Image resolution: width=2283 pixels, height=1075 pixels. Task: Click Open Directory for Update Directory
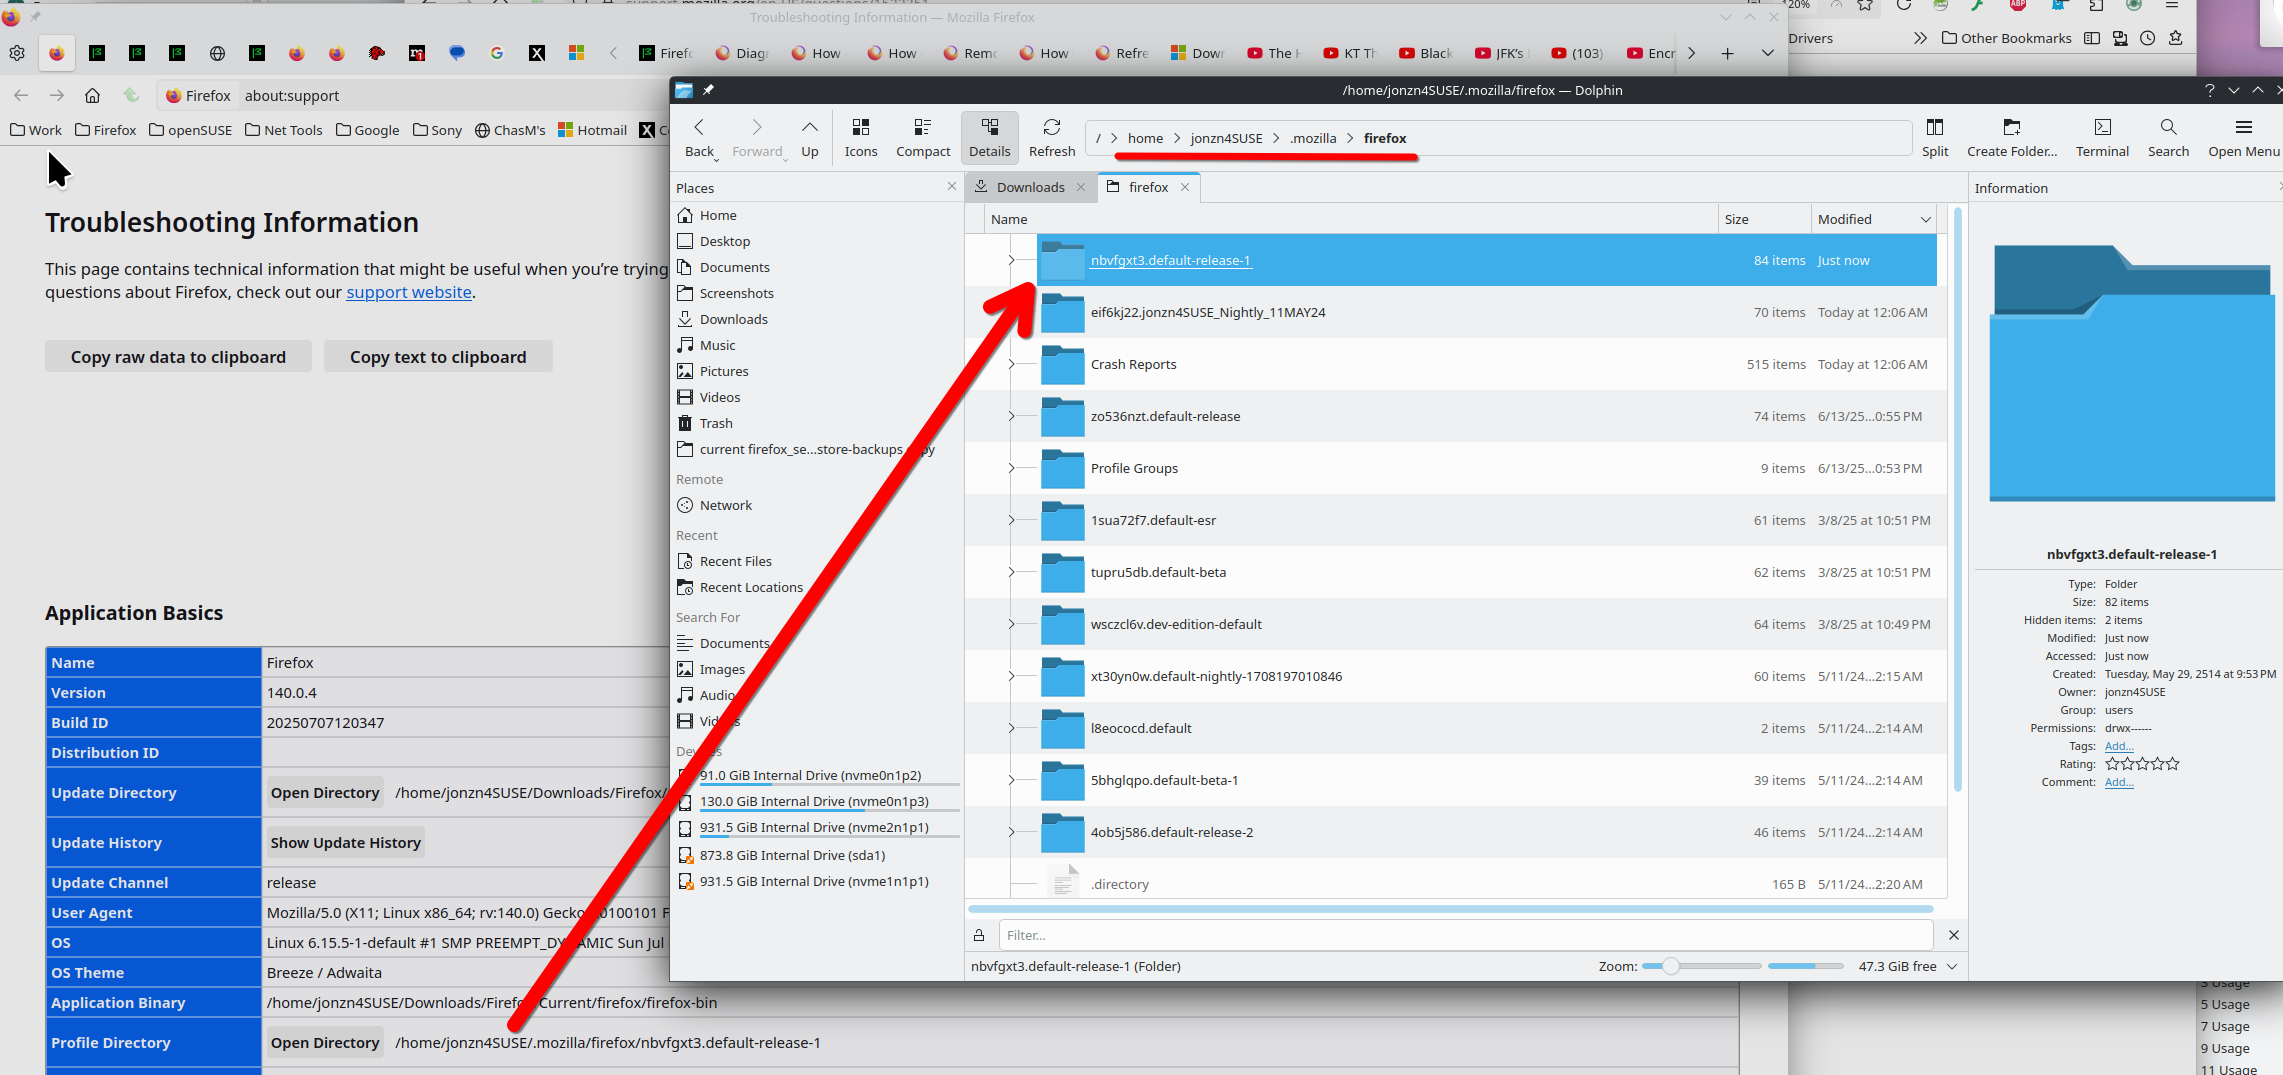point(325,792)
